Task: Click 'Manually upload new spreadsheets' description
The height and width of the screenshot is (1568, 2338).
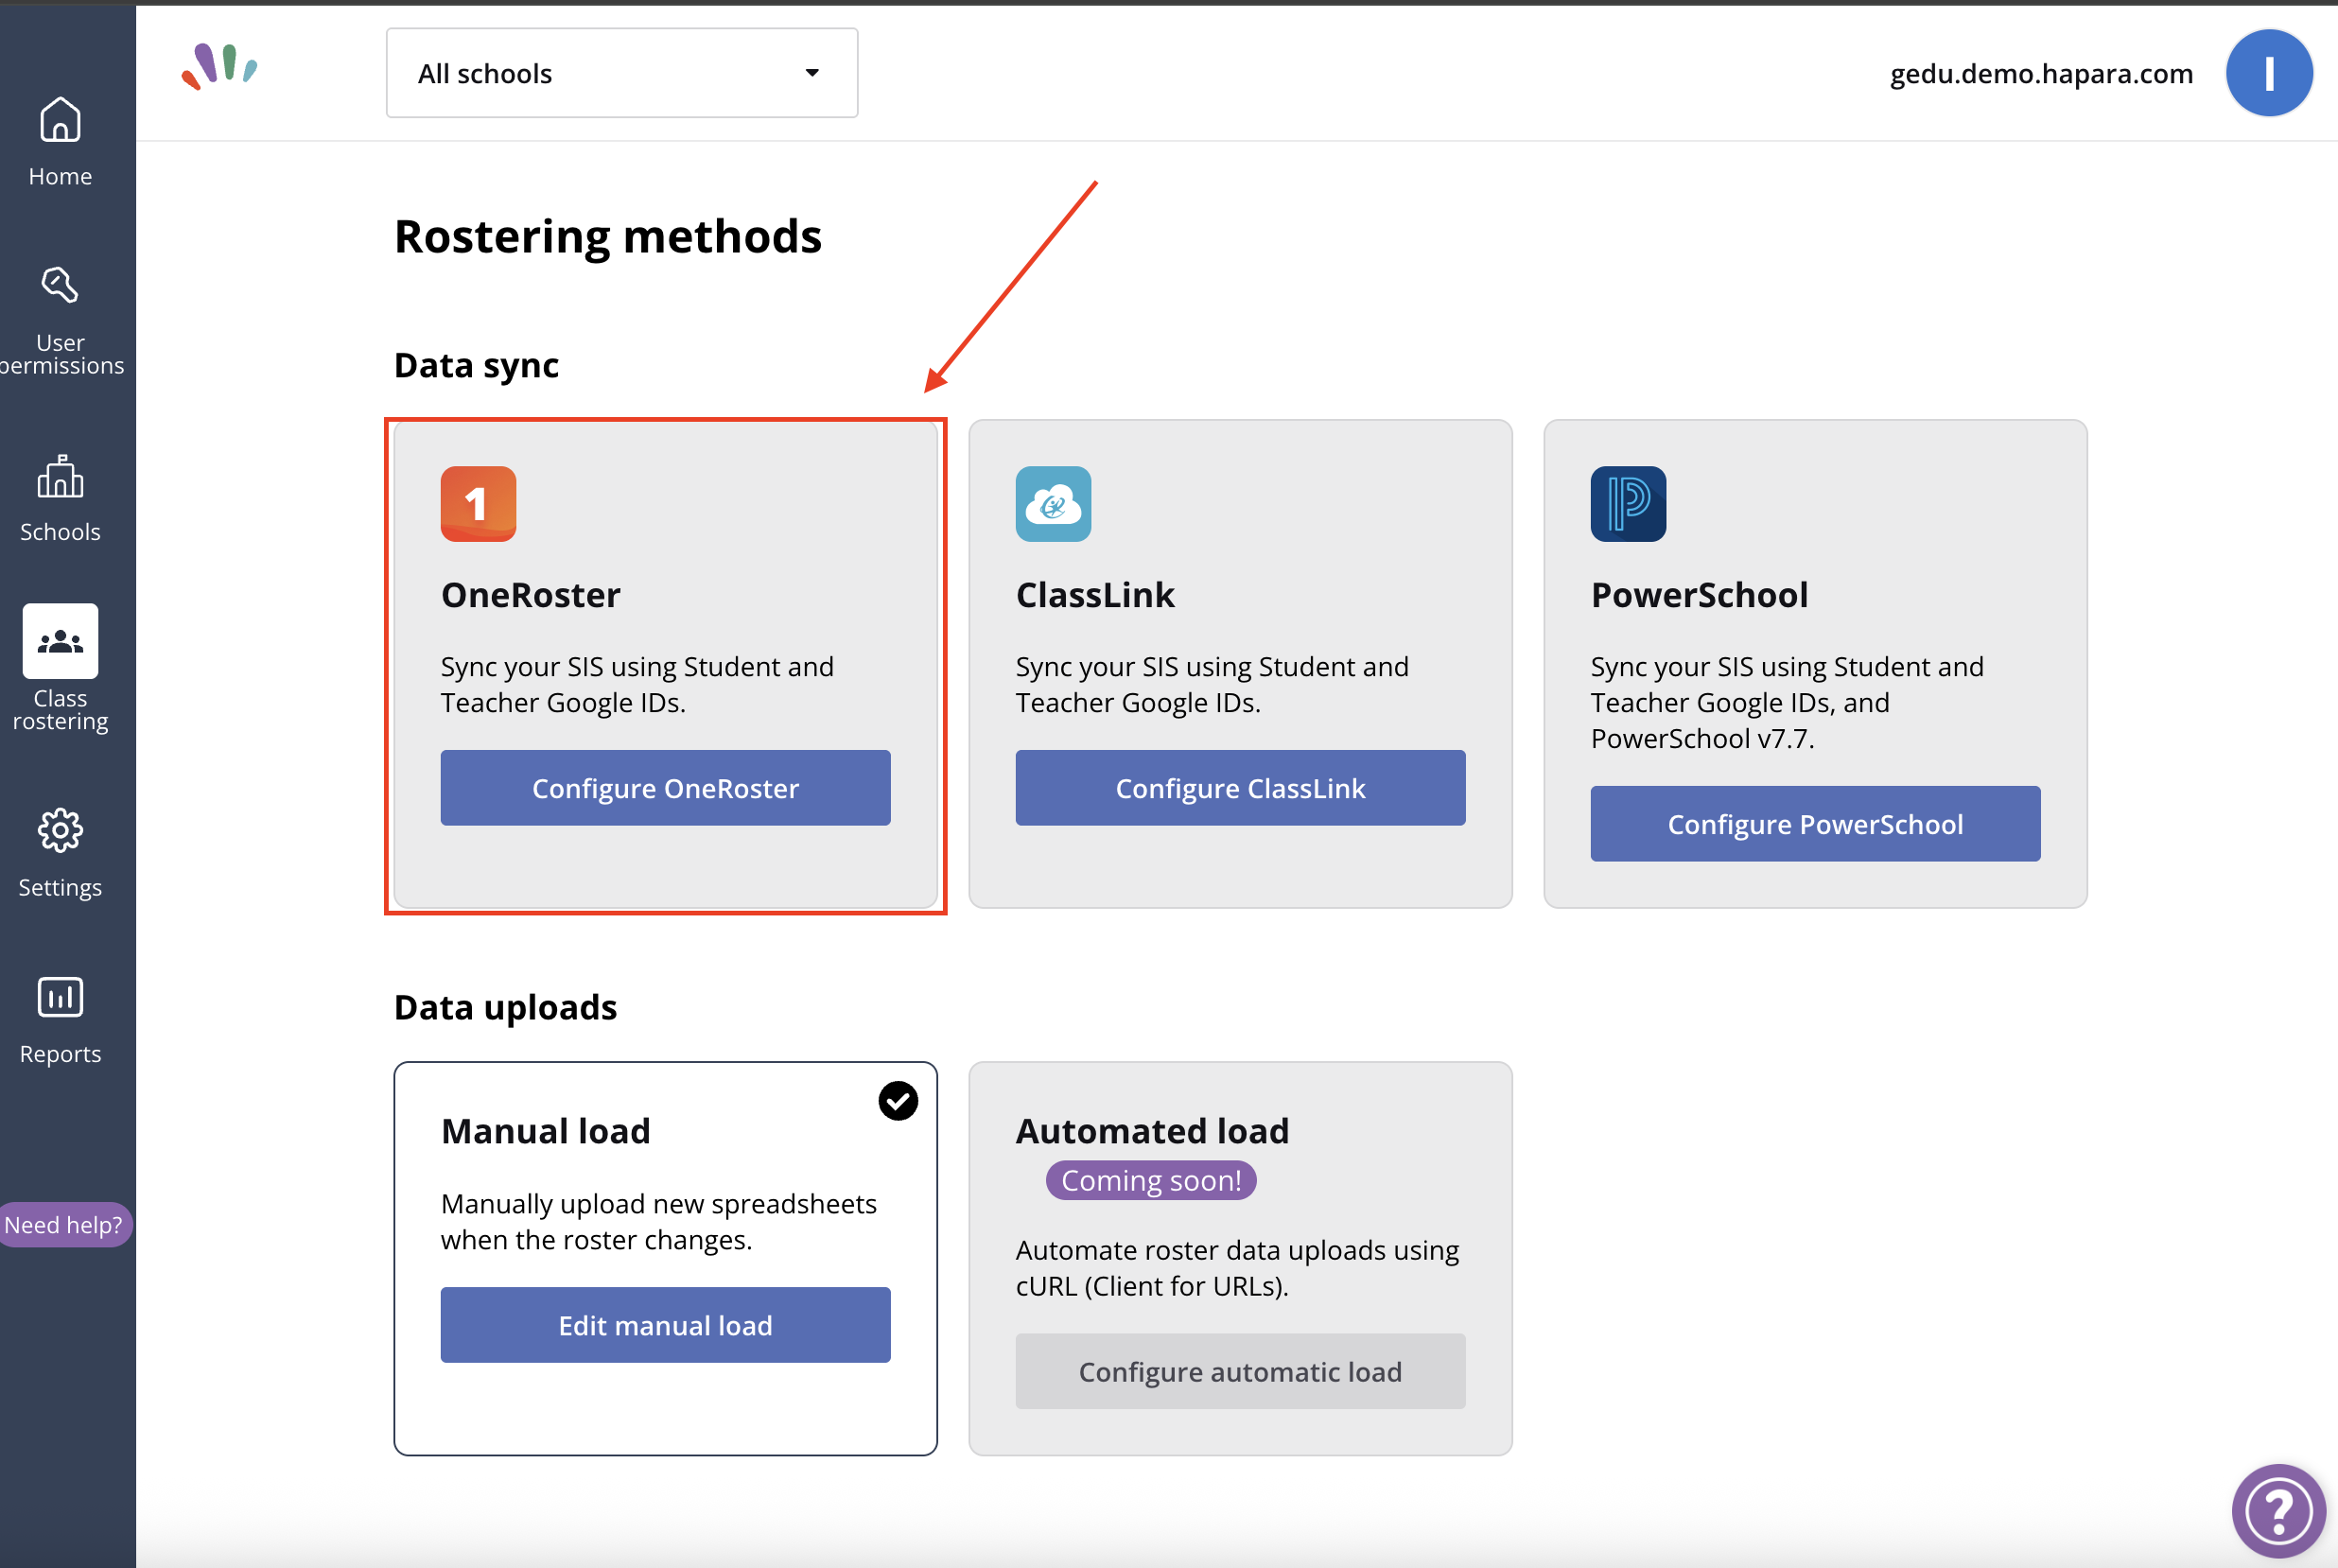Action: pyautogui.click(x=659, y=1222)
